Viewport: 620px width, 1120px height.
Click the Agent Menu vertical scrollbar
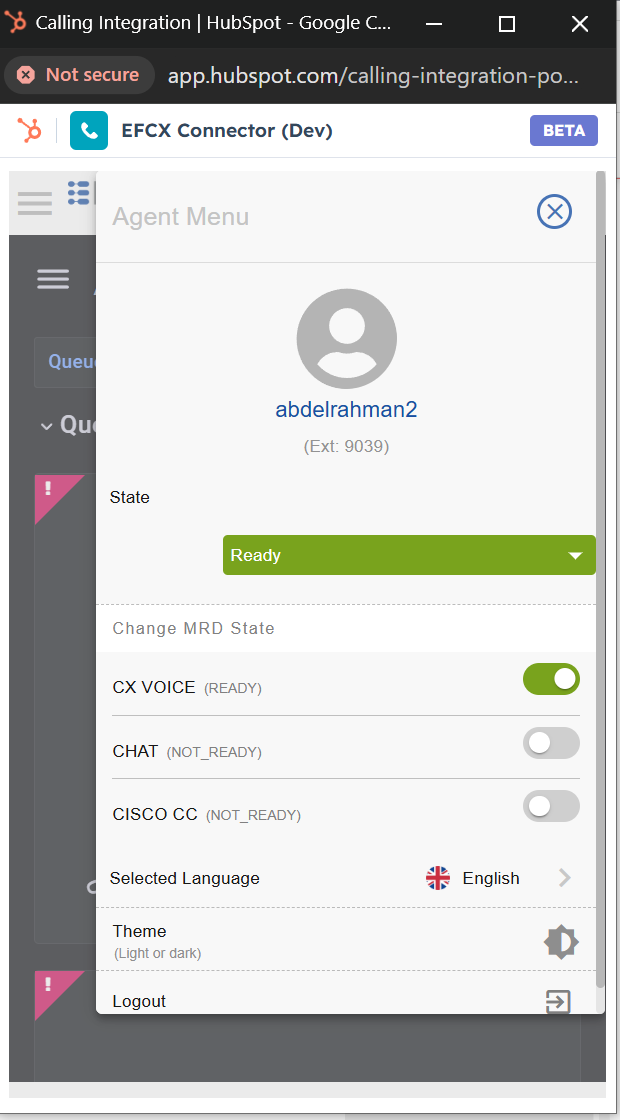point(600,500)
